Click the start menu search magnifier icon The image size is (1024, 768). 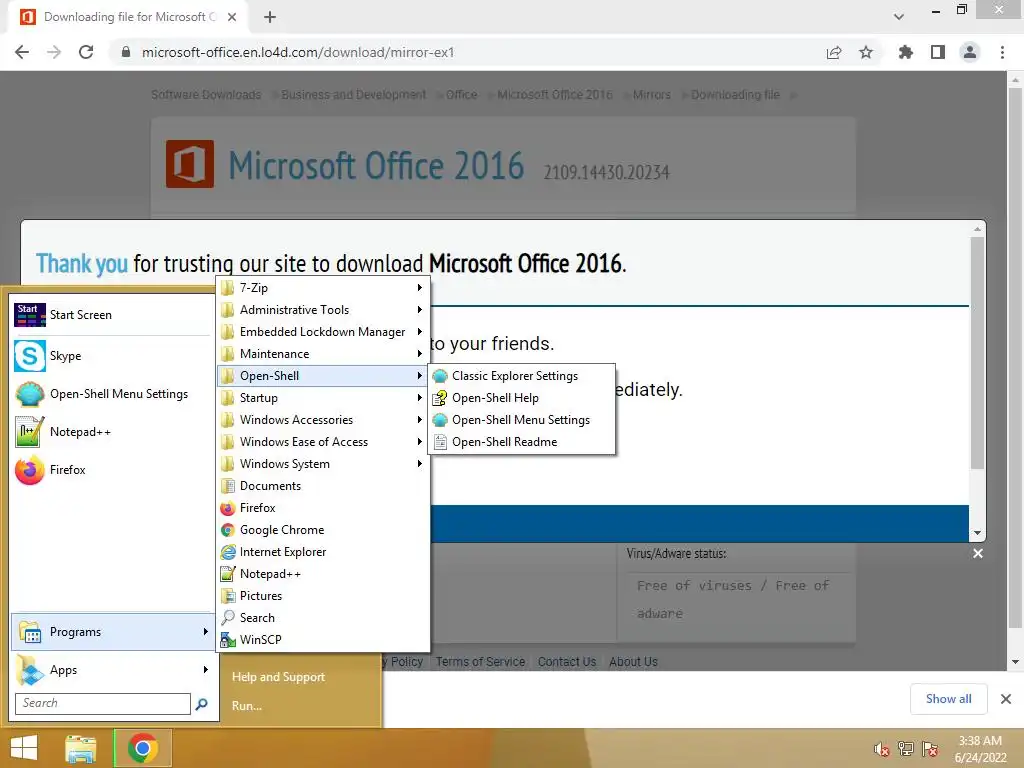202,703
